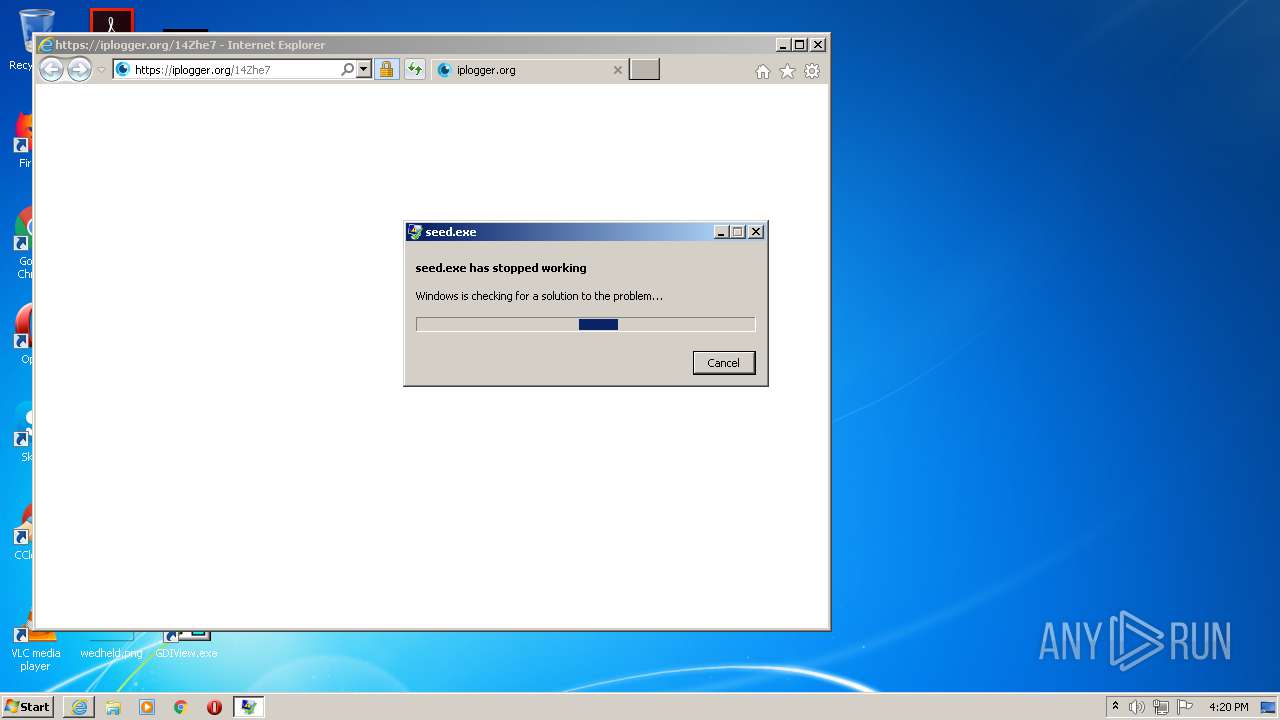Click the 4:20 PM system clock
The width and height of the screenshot is (1280, 720).
pos(1228,707)
